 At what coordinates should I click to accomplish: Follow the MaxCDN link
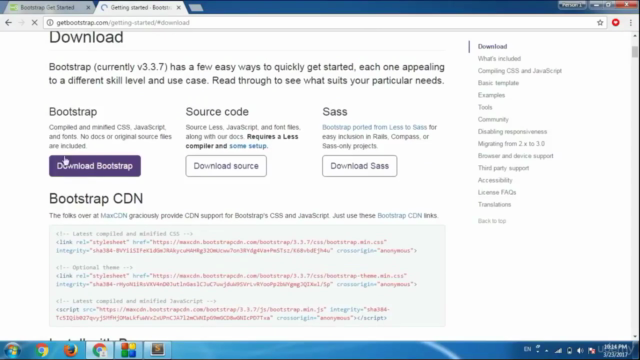pyautogui.click(x=114, y=215)
